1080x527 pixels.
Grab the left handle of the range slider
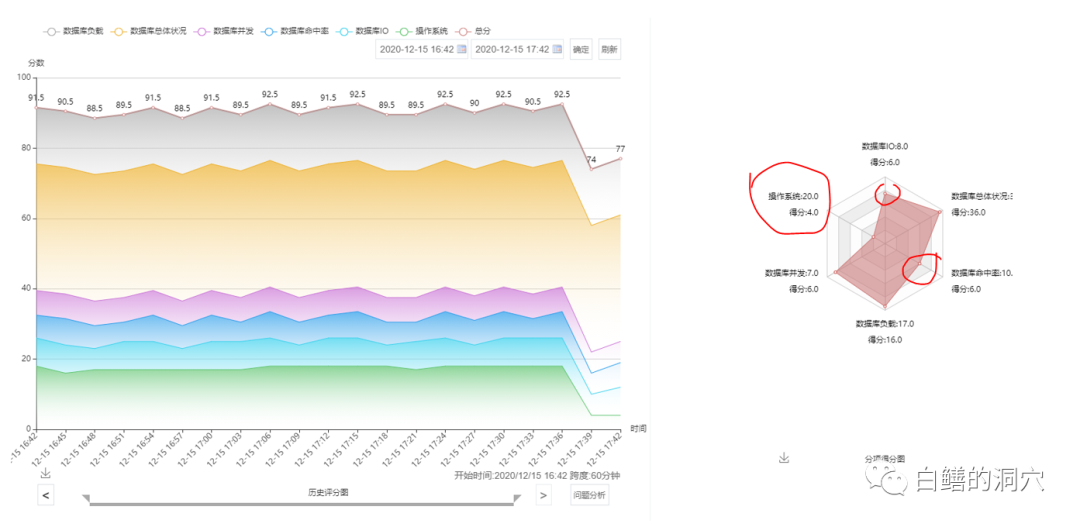[x=86, y=499]
